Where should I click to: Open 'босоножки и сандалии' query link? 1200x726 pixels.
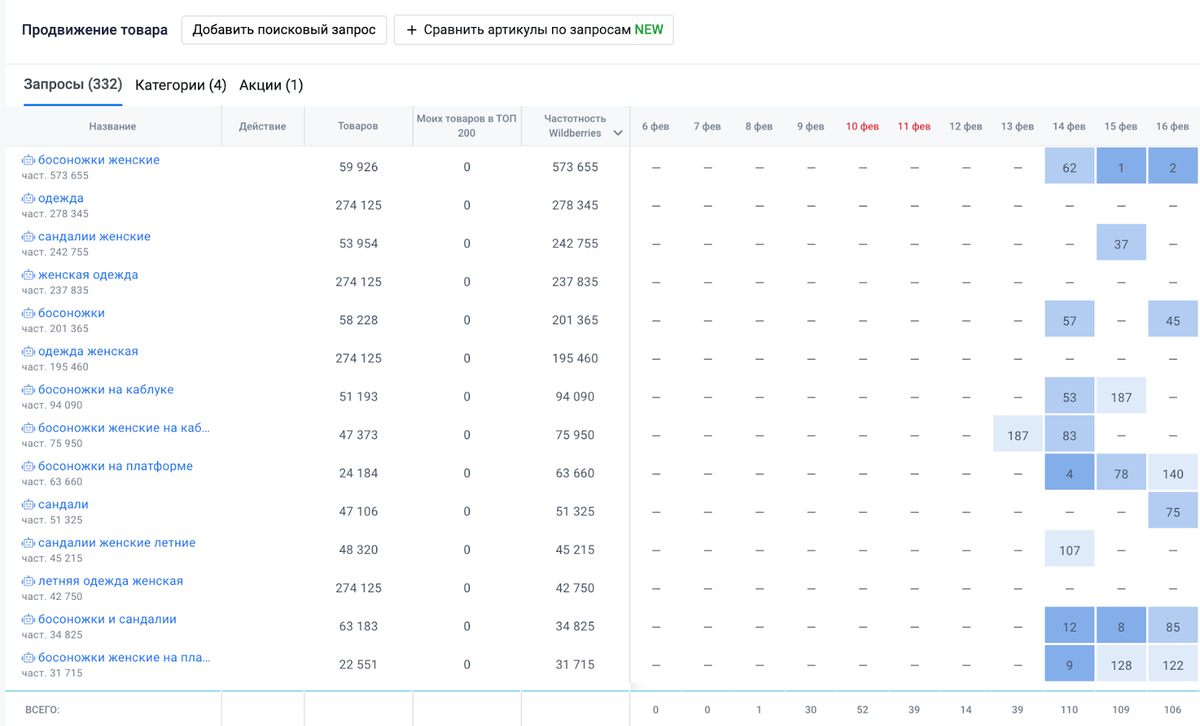[x=107, y=620]
